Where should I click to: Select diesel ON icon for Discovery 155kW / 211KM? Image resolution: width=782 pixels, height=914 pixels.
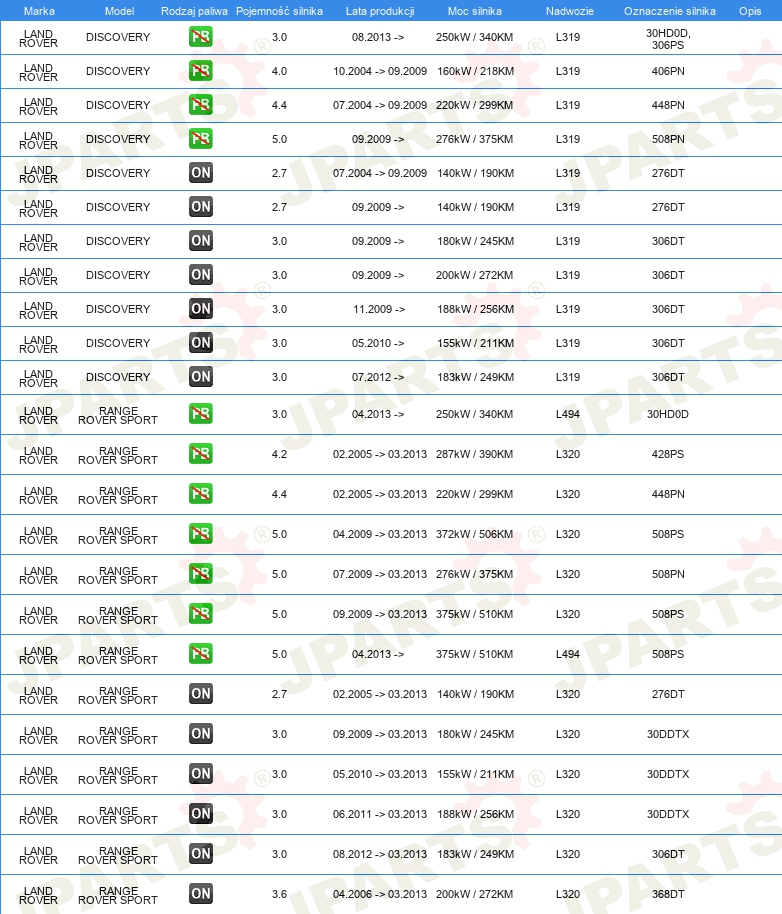[200, 343]
